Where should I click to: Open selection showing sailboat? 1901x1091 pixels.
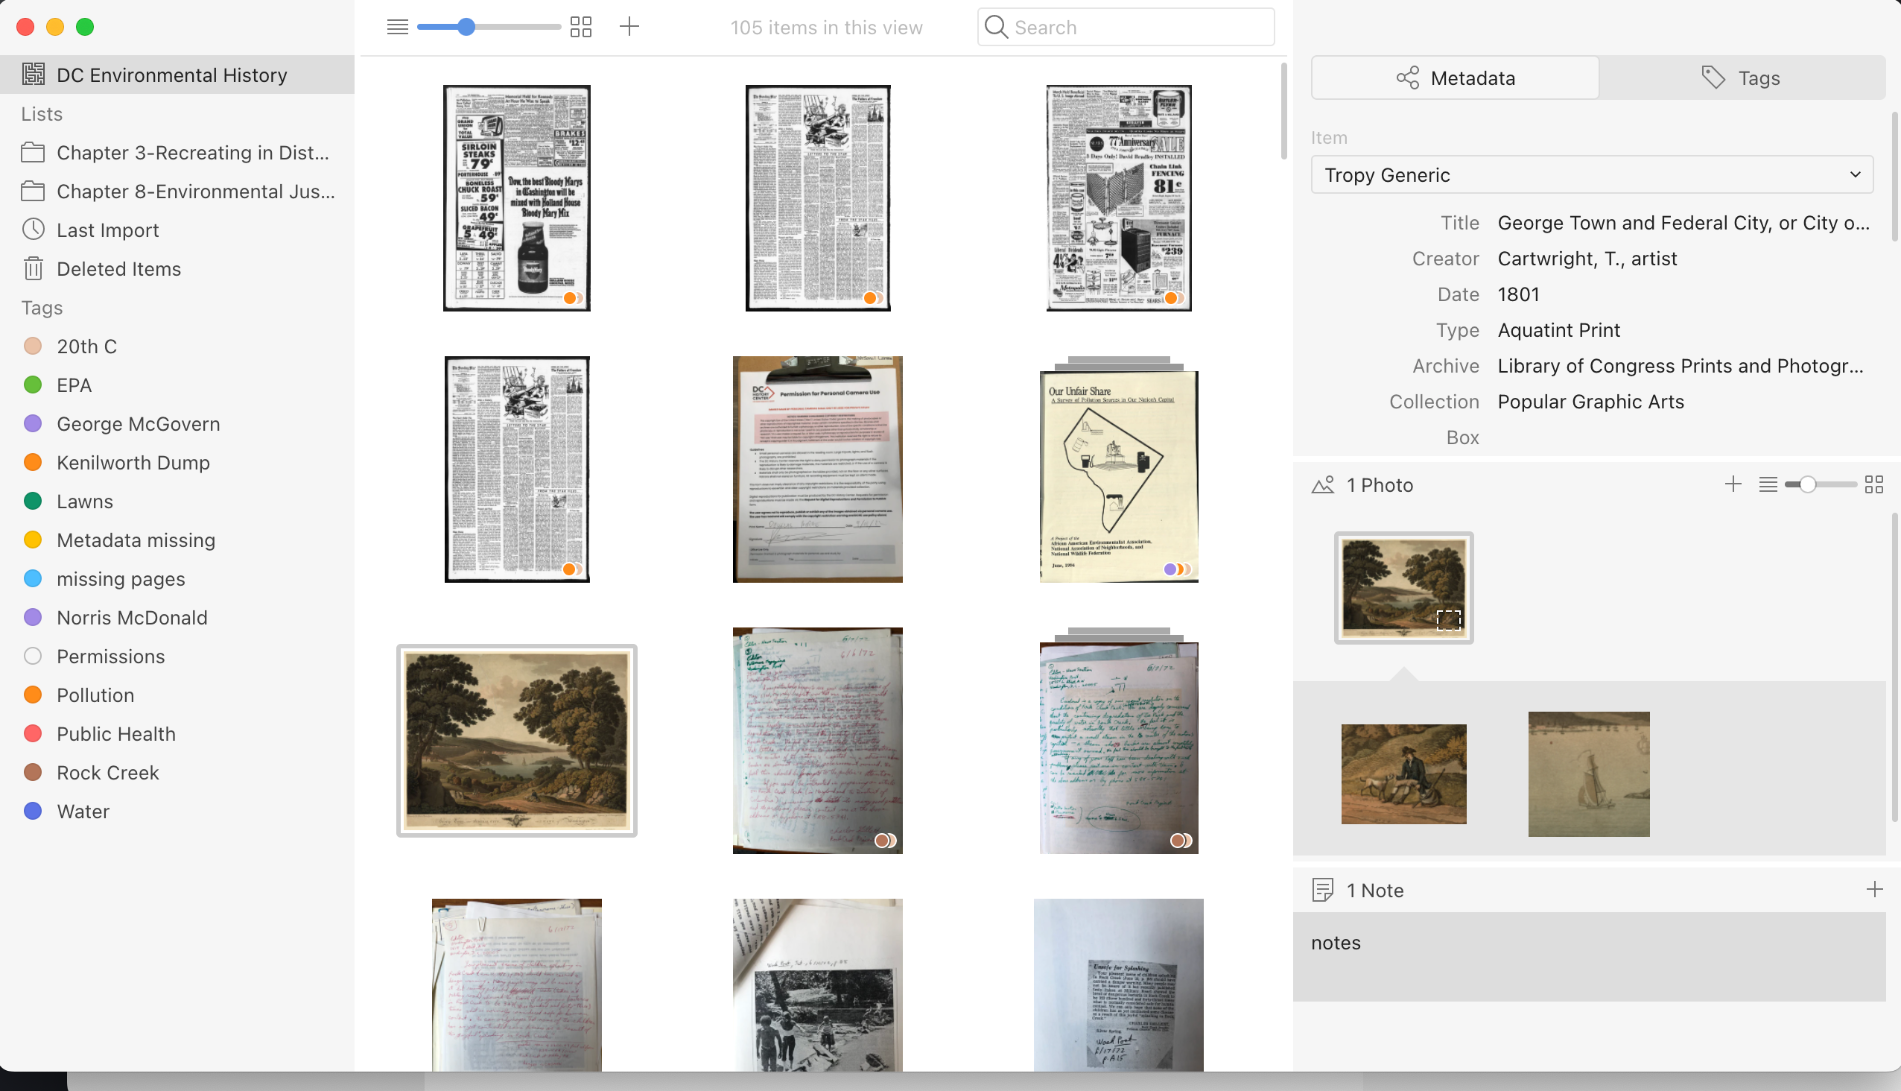[1589, 774]
